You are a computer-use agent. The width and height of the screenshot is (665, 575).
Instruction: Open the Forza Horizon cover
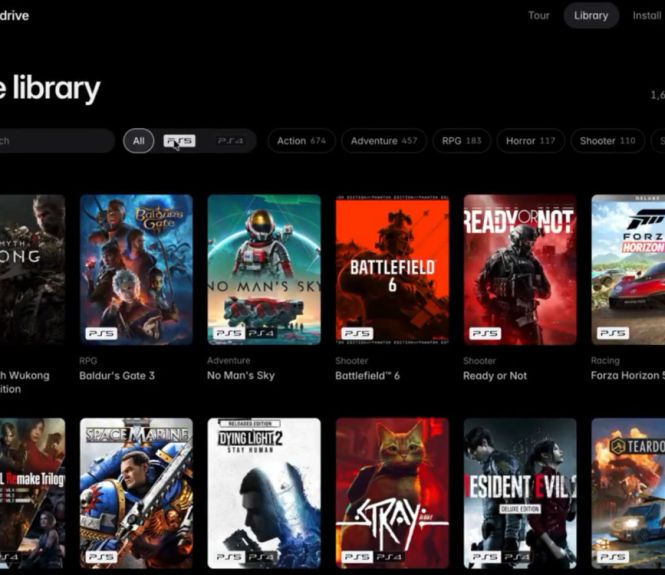click(629, 270)
